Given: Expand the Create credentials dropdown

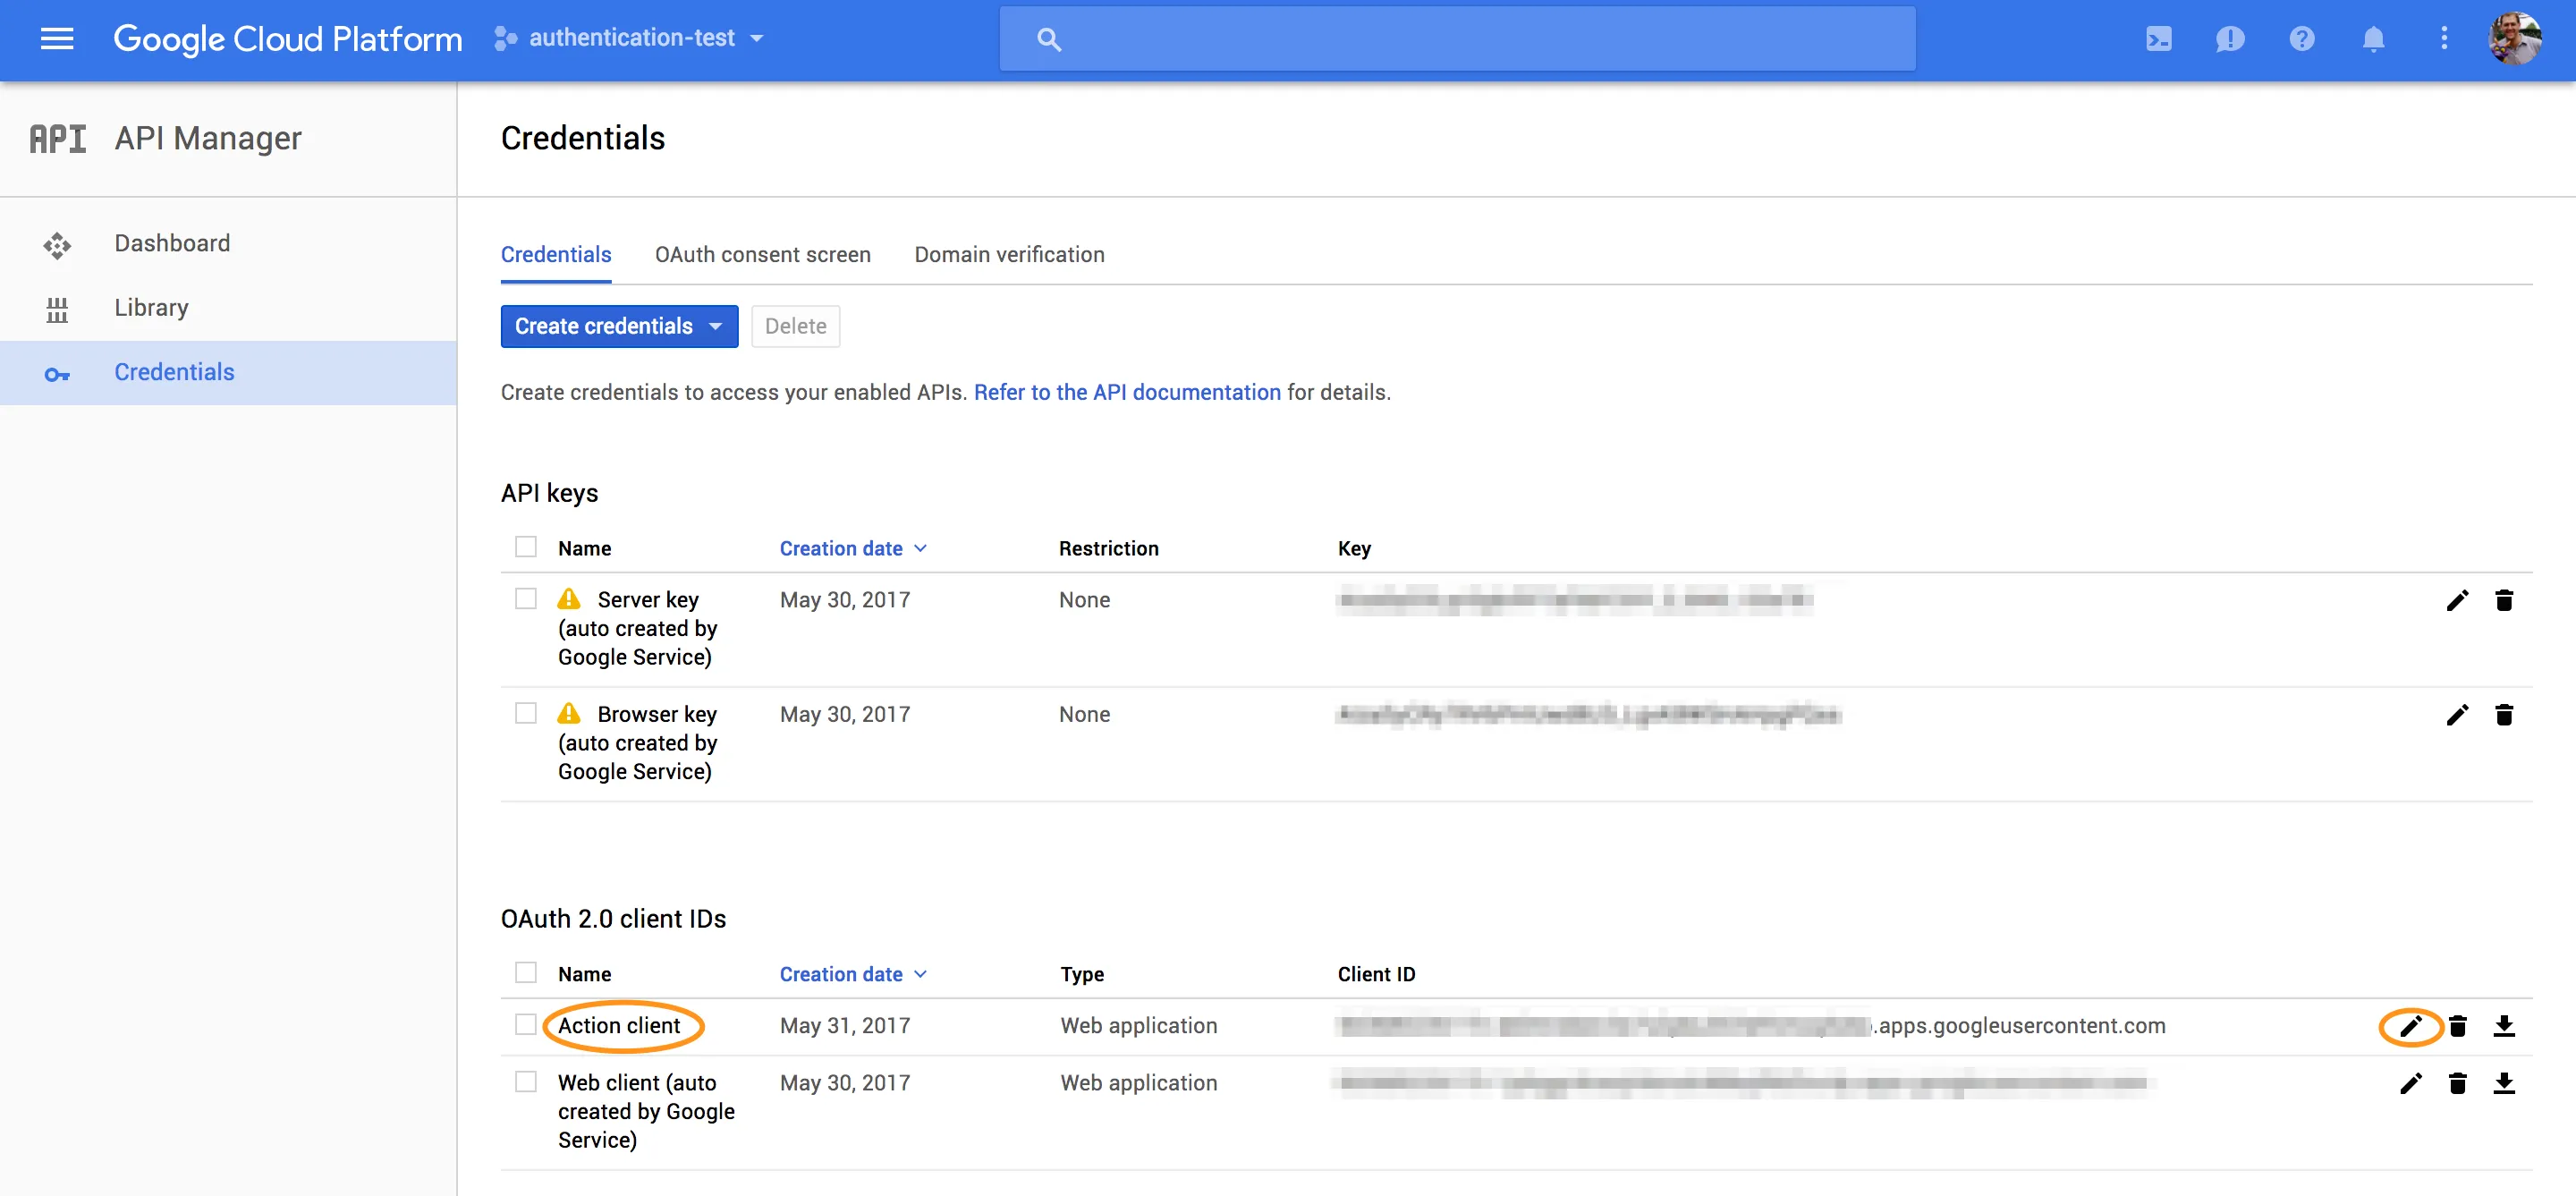Looking at the screenshot, I should point(619,326).
